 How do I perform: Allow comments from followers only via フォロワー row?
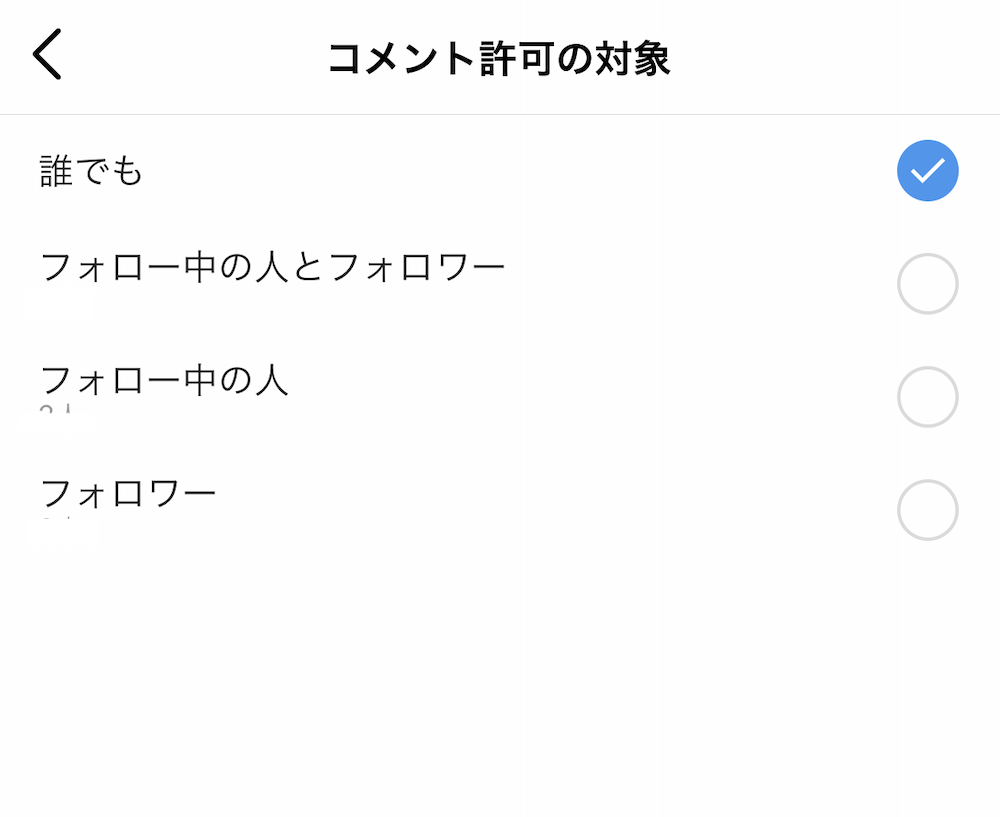coord(500,510)
